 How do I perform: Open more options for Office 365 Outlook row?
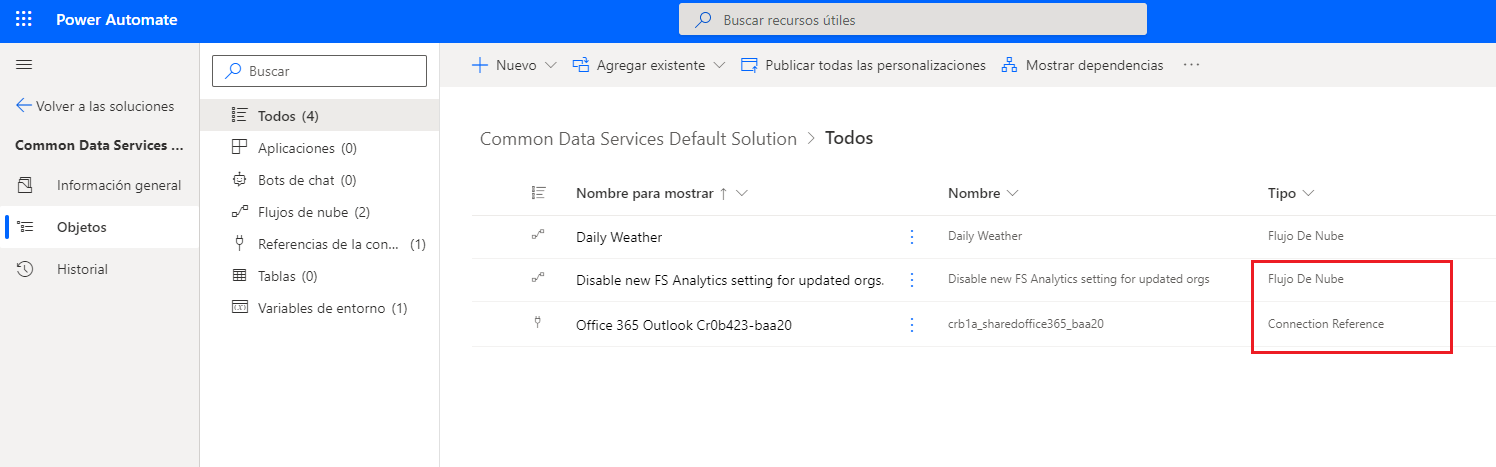911,325
